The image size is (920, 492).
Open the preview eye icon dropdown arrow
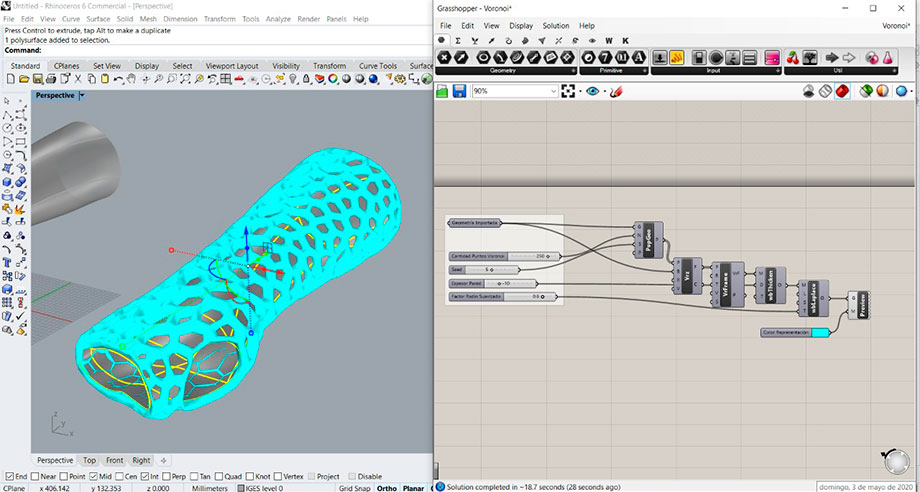tap(603, 91)
